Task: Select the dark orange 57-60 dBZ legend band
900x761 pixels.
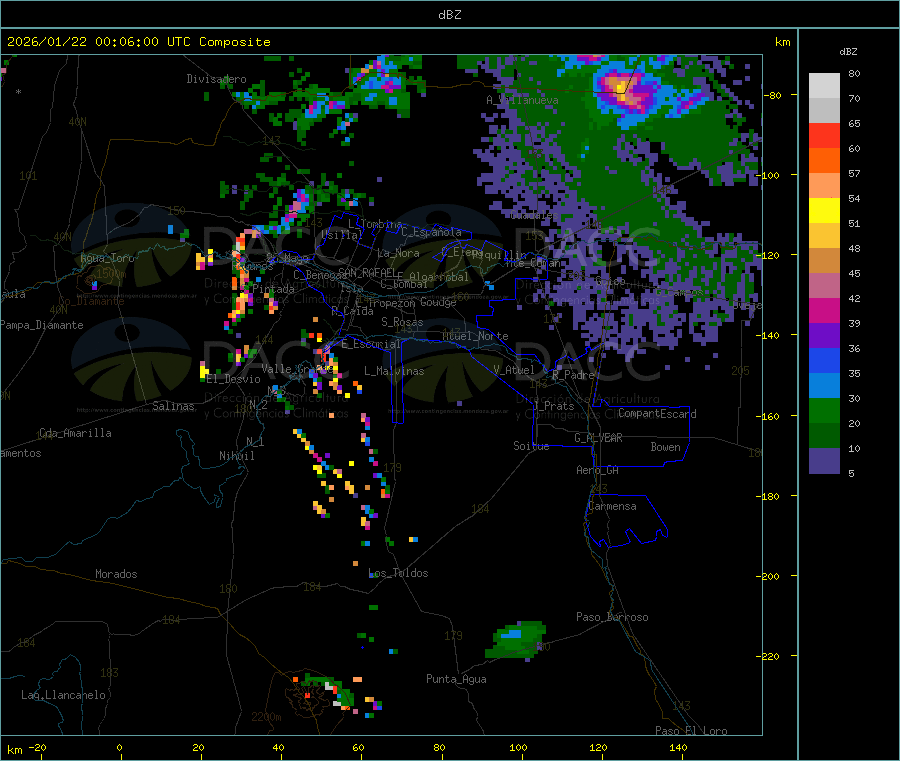Action: point(824,161)
